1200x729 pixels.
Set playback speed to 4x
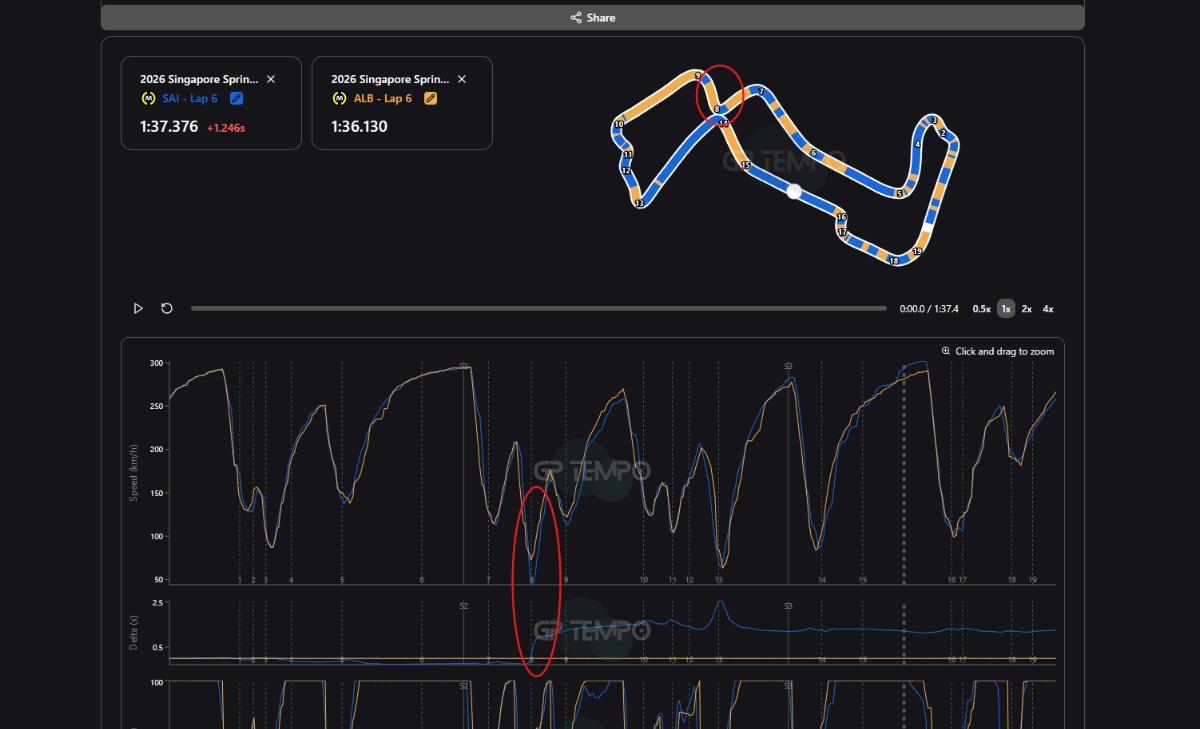tap(1048, 309)
